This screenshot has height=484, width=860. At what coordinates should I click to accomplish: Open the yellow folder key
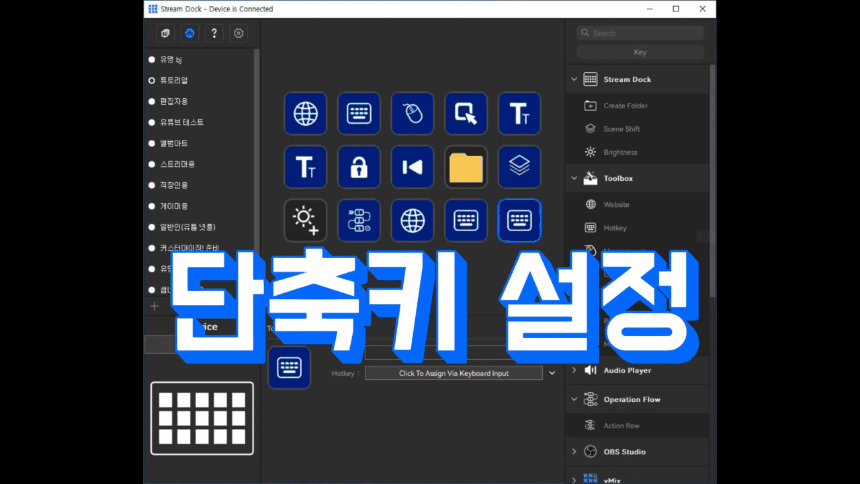point(465,167)
